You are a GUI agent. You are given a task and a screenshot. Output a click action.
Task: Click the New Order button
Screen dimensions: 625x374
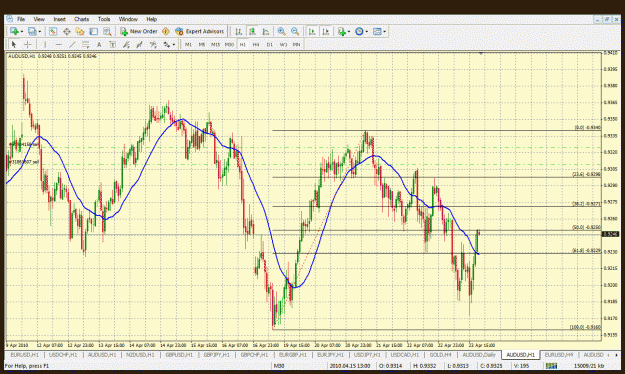(x=139, y=31)
